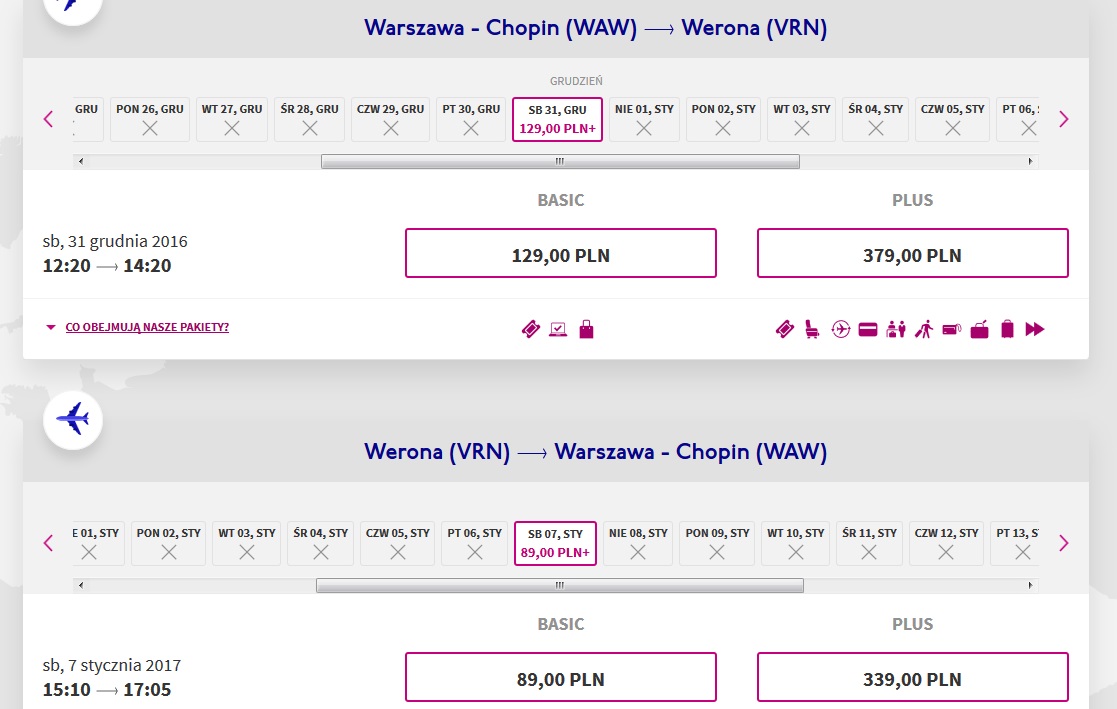This screenshot has height=709, width=1117.
Task: Click the upright suitcase icon under PLUS
Action: [1007, 329]
